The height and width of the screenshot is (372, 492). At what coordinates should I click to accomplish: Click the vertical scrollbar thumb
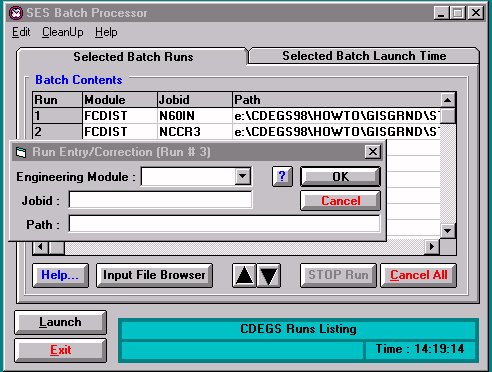448,116
